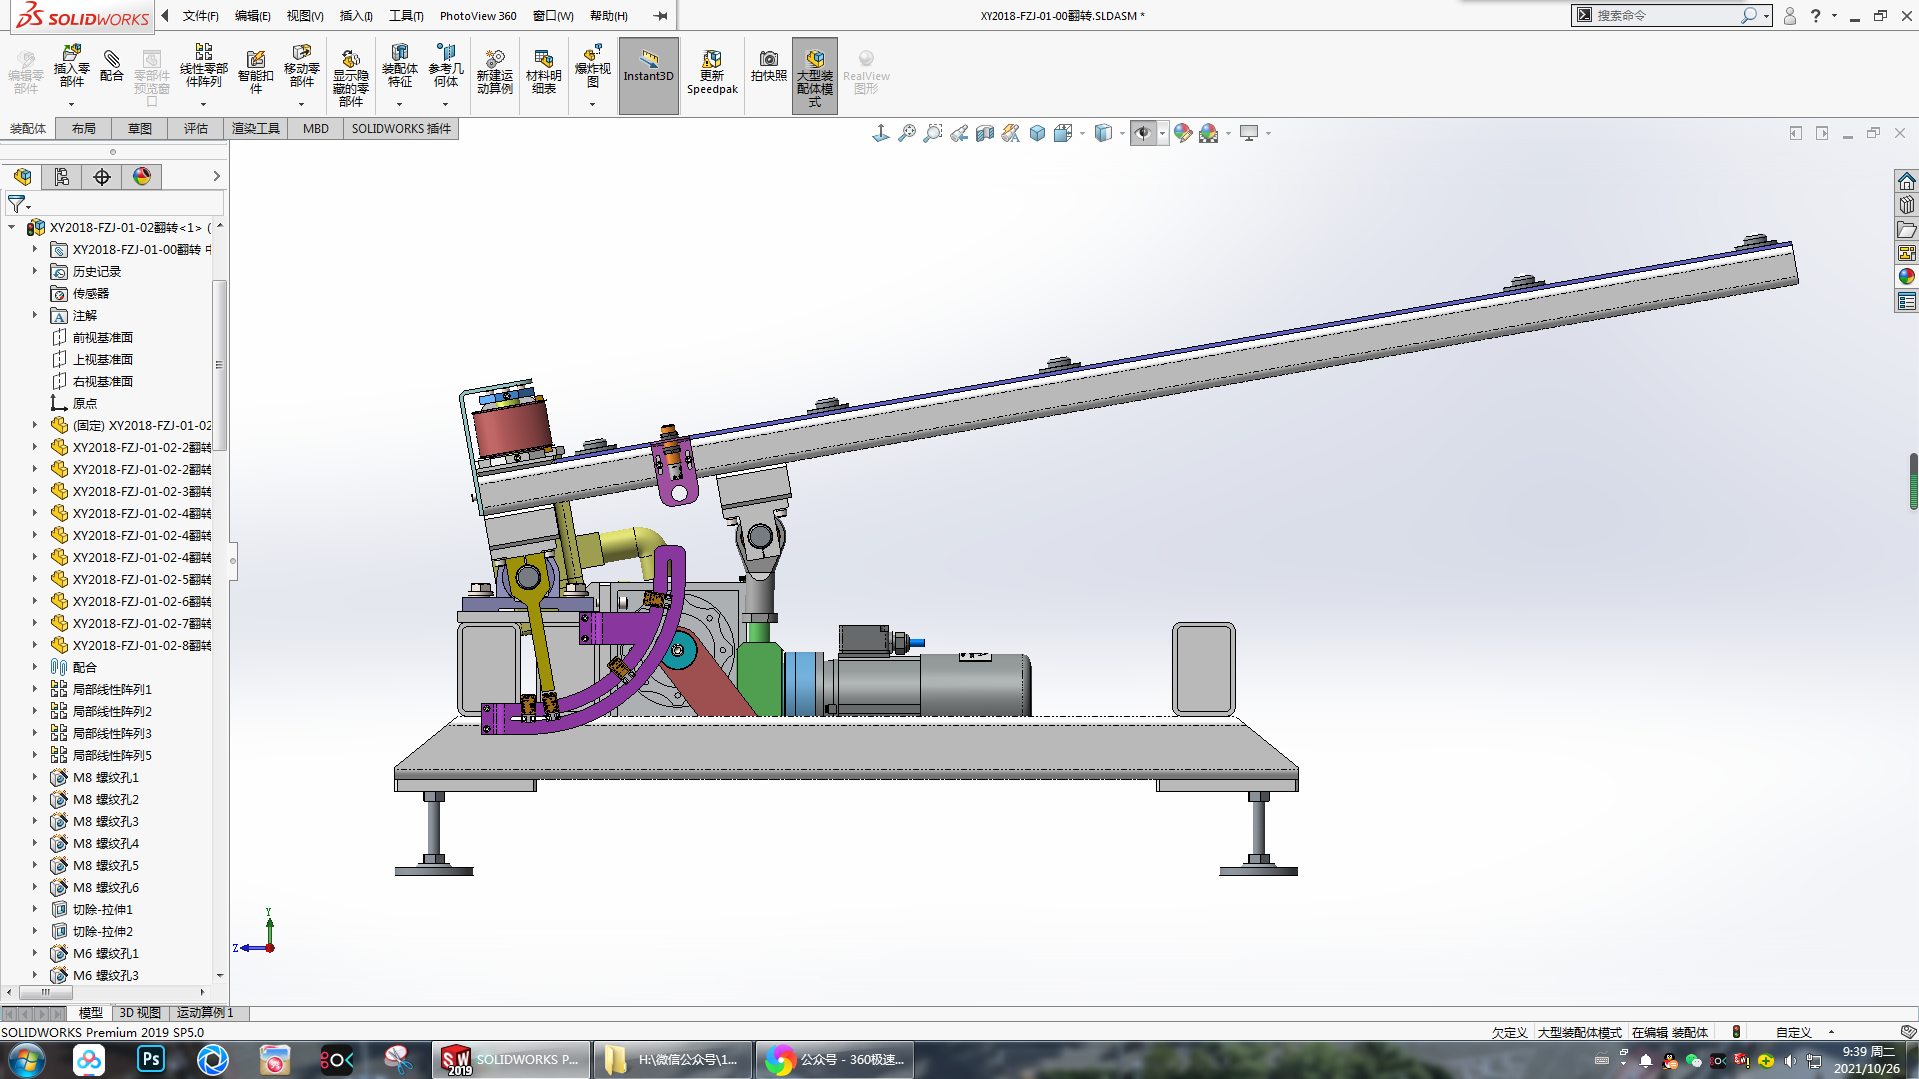Click Zoom to Fit in view toolbar
The image size is (1919, 1079).
coord(907,133)
